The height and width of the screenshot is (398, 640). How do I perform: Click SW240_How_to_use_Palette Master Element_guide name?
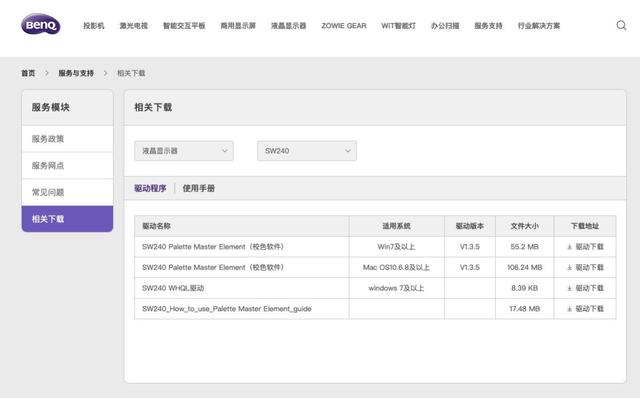(227, 309)
